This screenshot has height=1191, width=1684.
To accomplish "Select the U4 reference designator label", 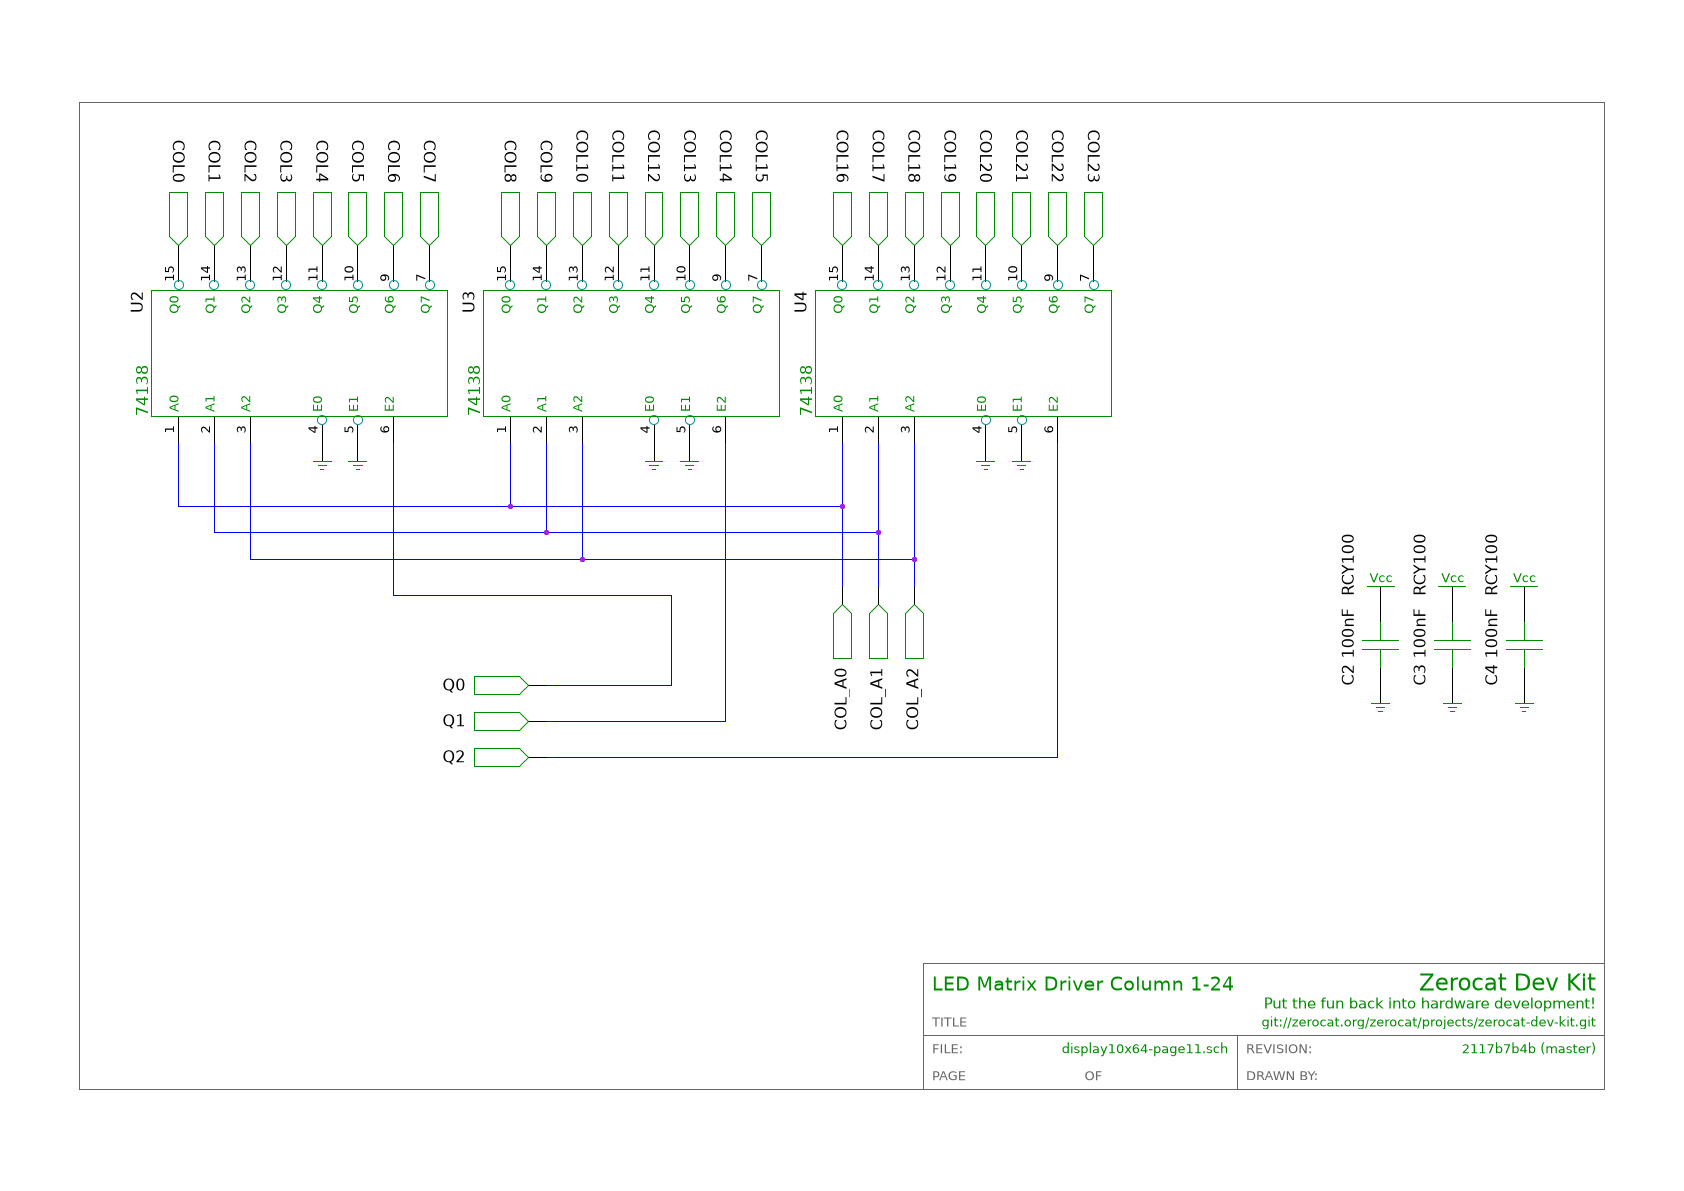I will (801, 302).
